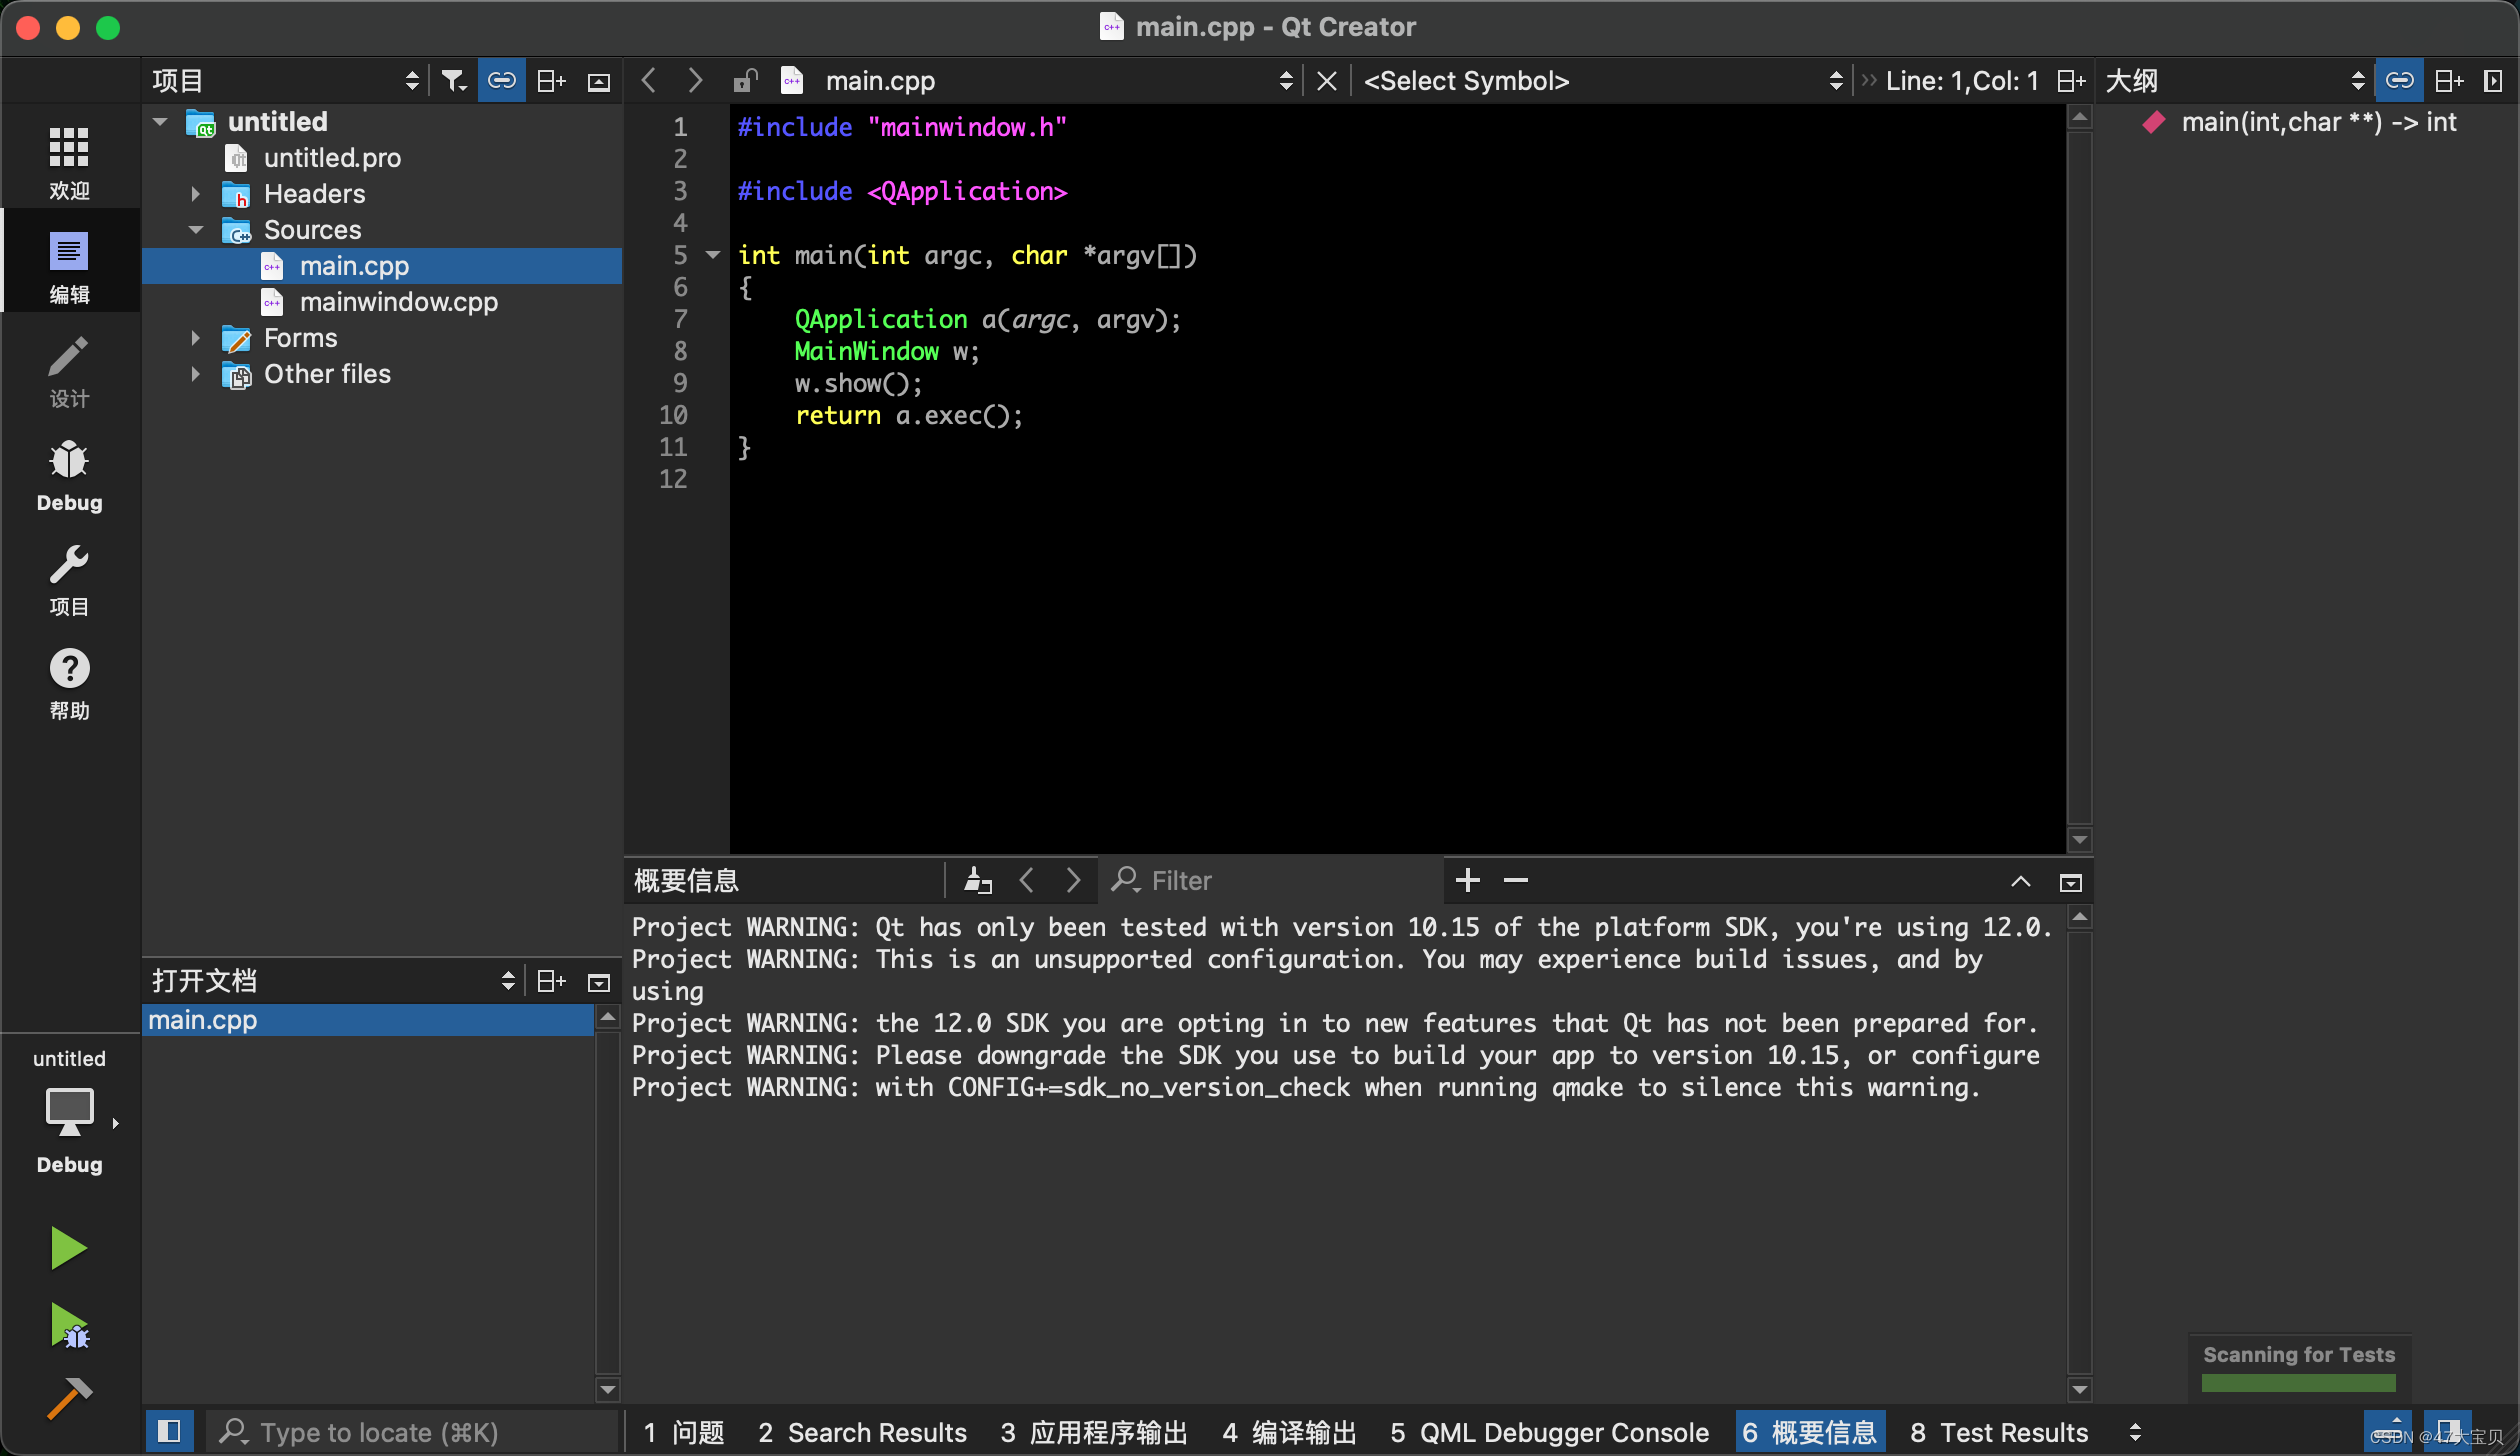
Task: Click the green Run button
Action: 68,1247
